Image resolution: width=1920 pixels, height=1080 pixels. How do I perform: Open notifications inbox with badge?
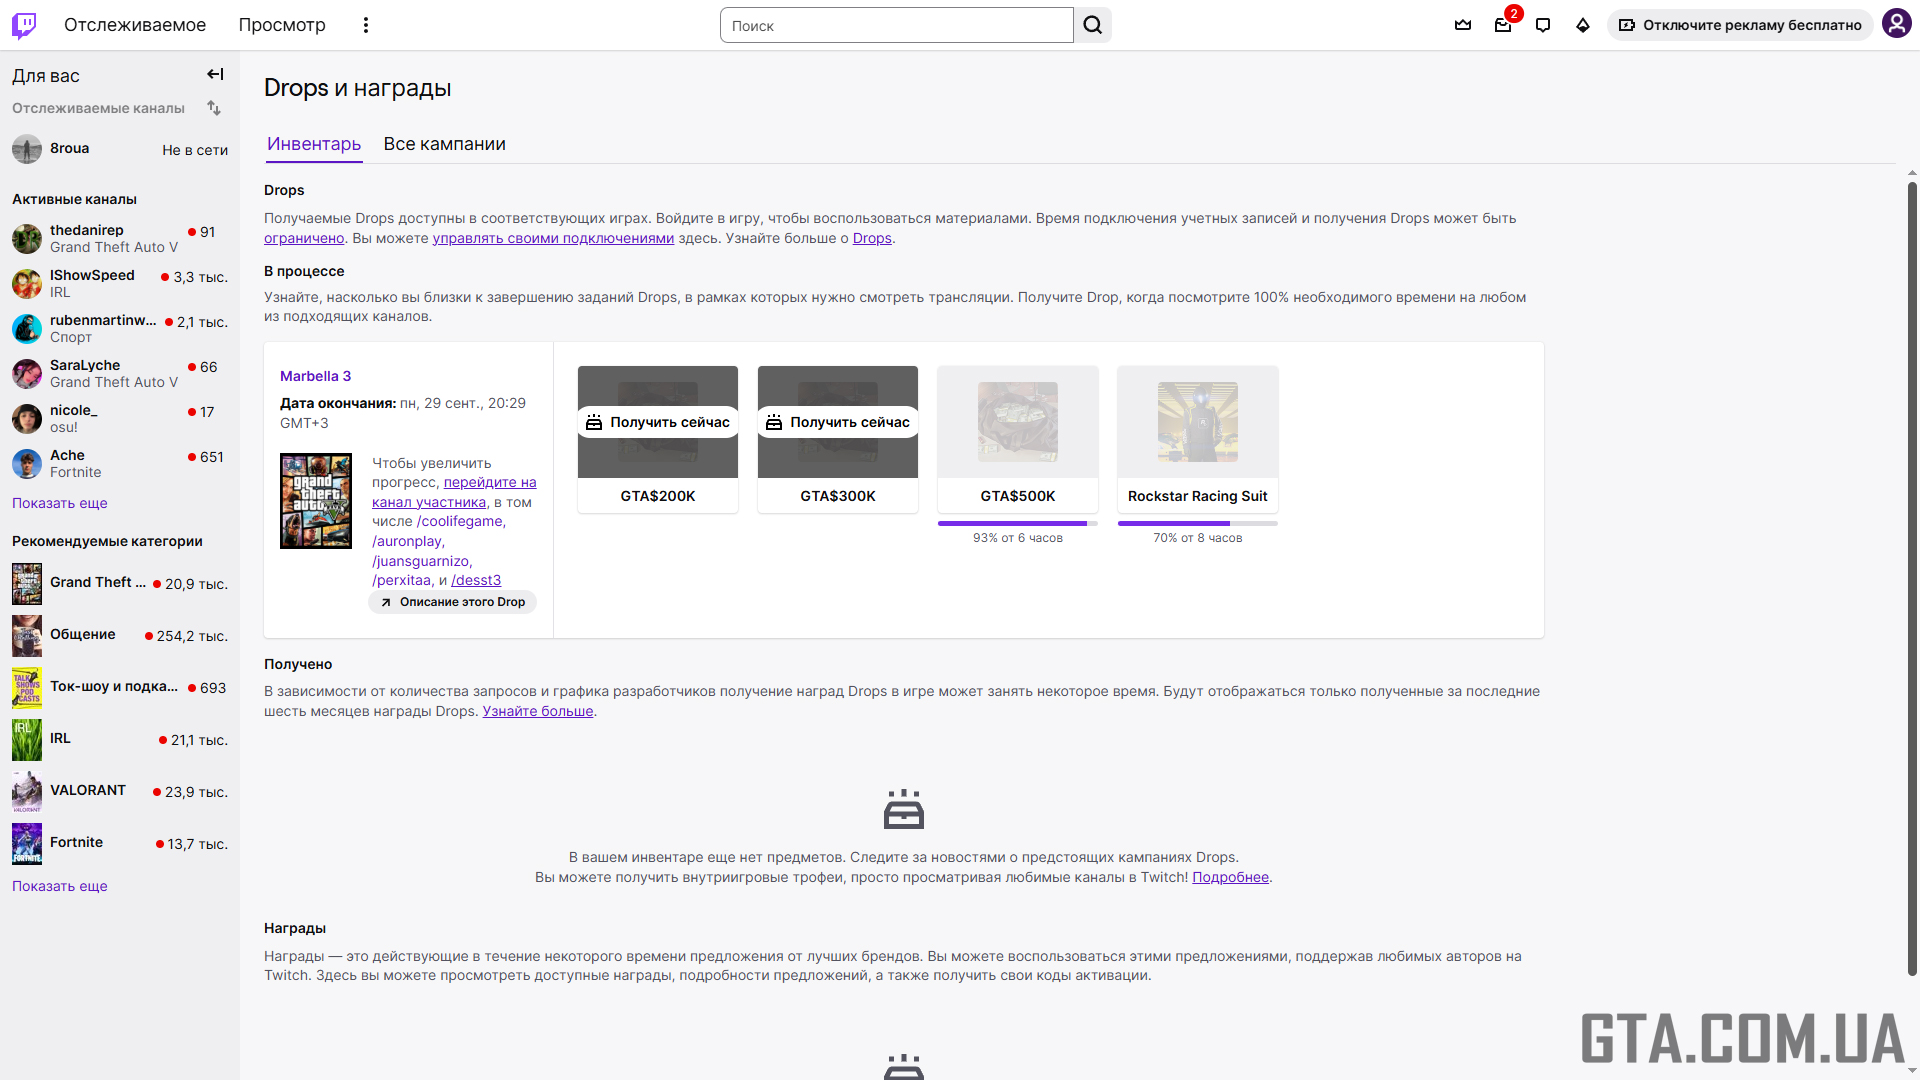(x=1503, y=25)
